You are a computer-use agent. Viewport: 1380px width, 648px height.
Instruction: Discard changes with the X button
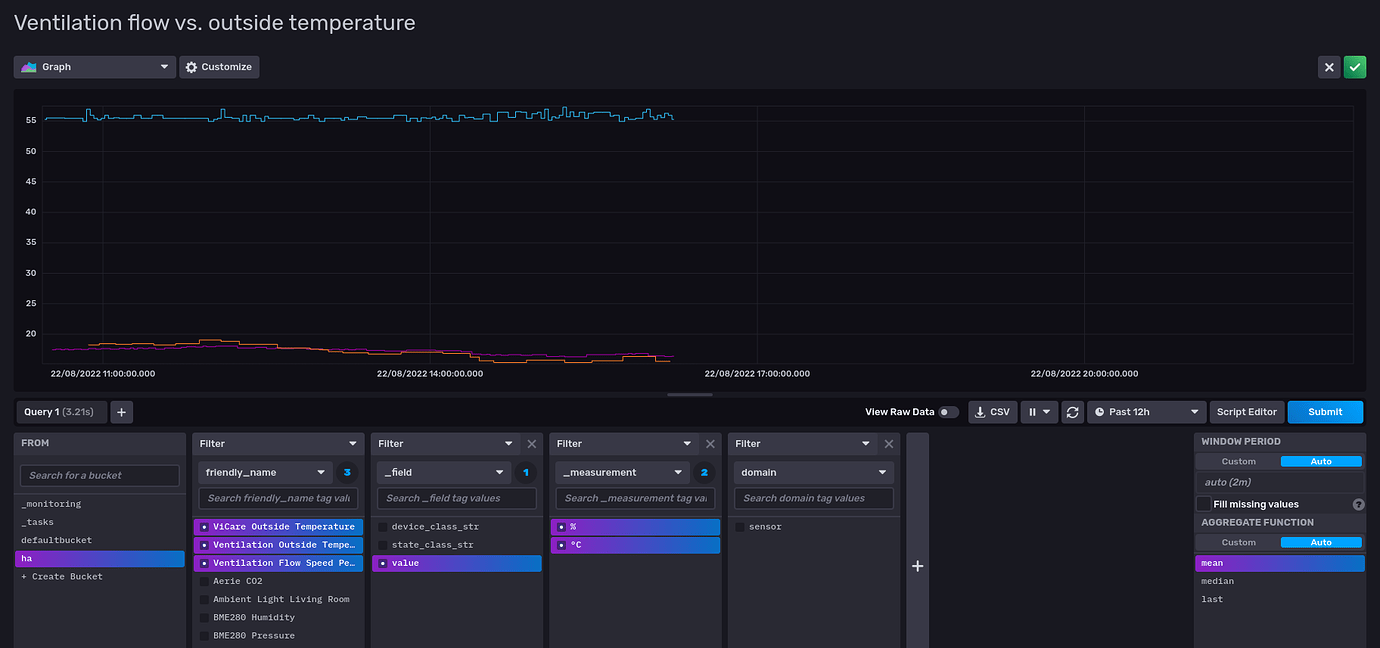coord(1329,67)
